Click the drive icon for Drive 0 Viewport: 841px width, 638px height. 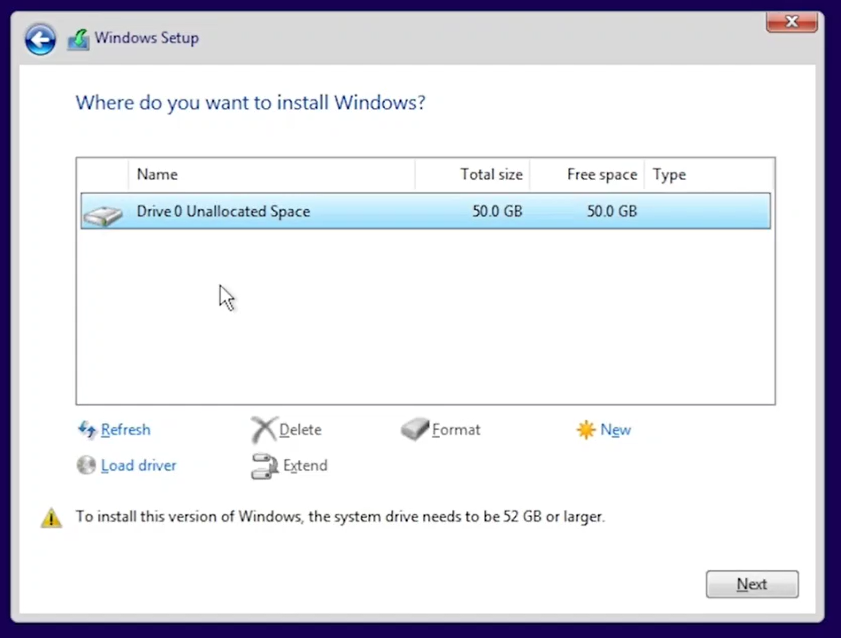[x=103, y=213]
